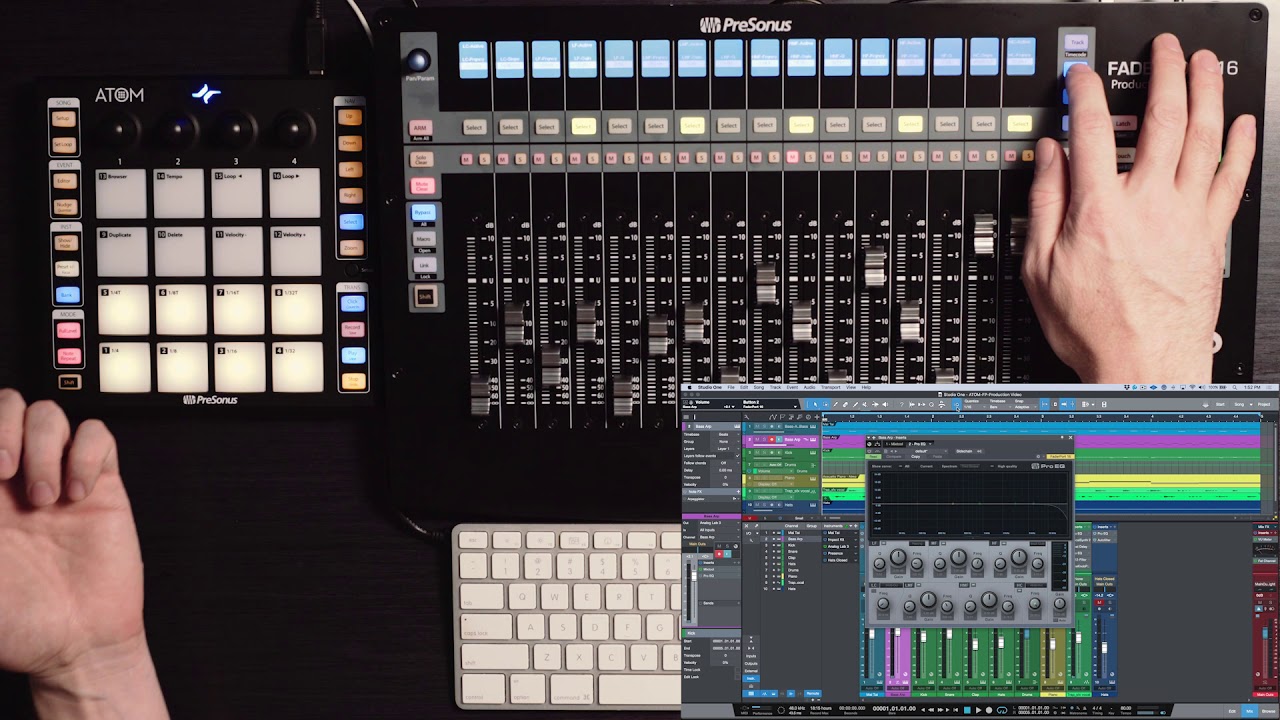
Task: Click the Rewind transport button
Action: coord(931,710)
